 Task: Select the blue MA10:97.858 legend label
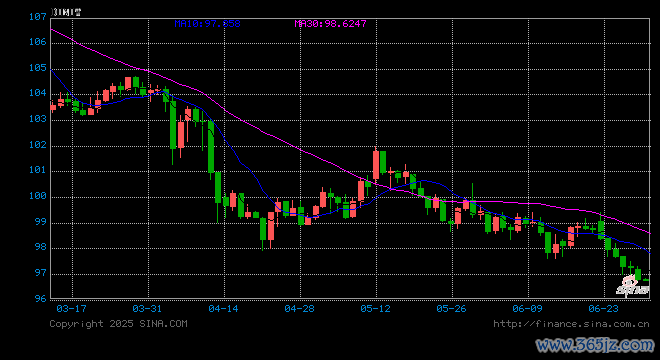(208, 24)
